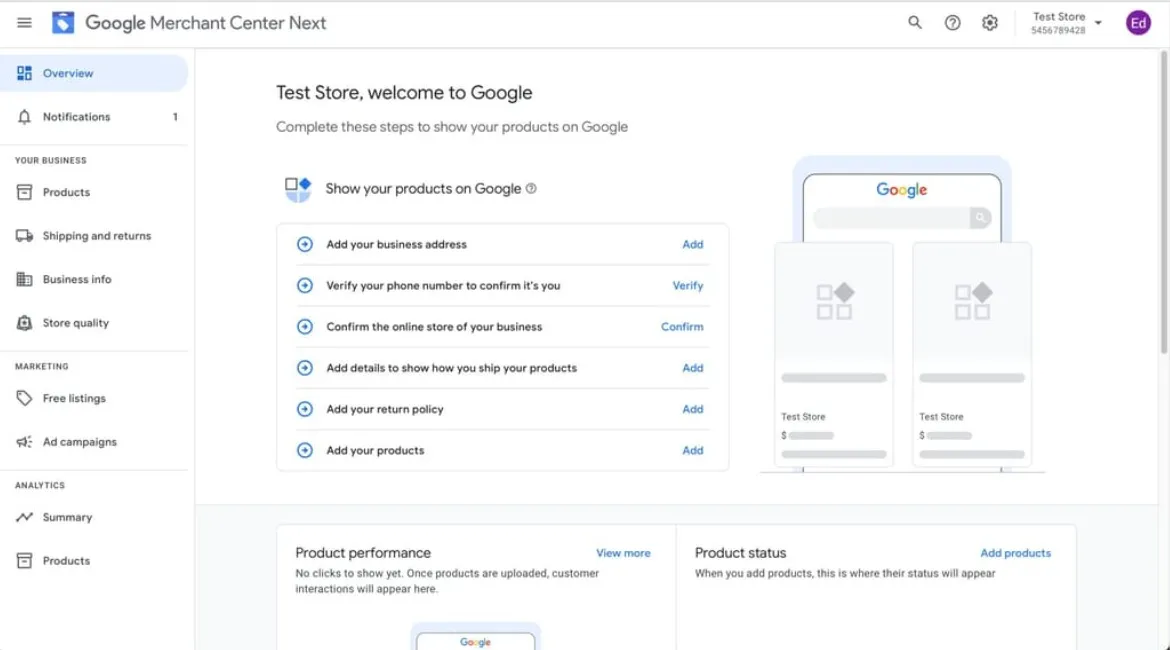Open the navigation hamburger menu

tap(24, 22)
